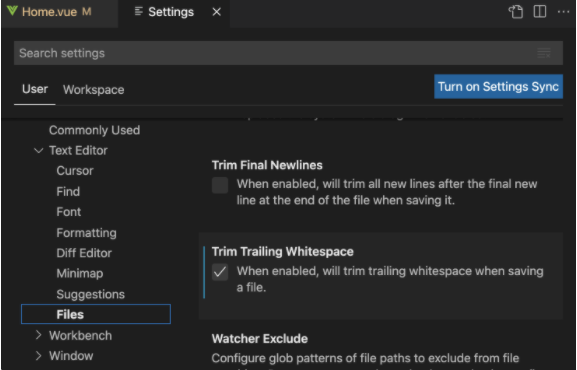Click the Text Editor label in tree
Viewport: 577px width, 370px height.
pos(78,151)
